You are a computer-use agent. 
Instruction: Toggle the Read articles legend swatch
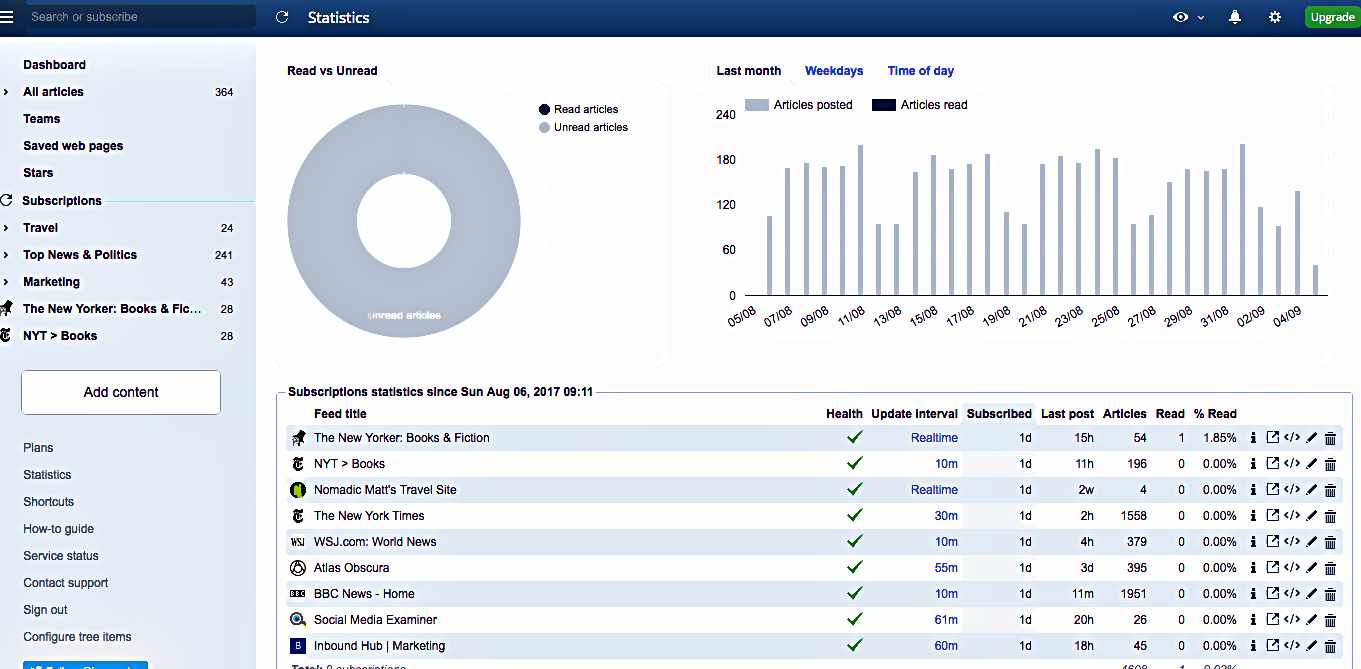pyautogui.click(x=544, y=110)
